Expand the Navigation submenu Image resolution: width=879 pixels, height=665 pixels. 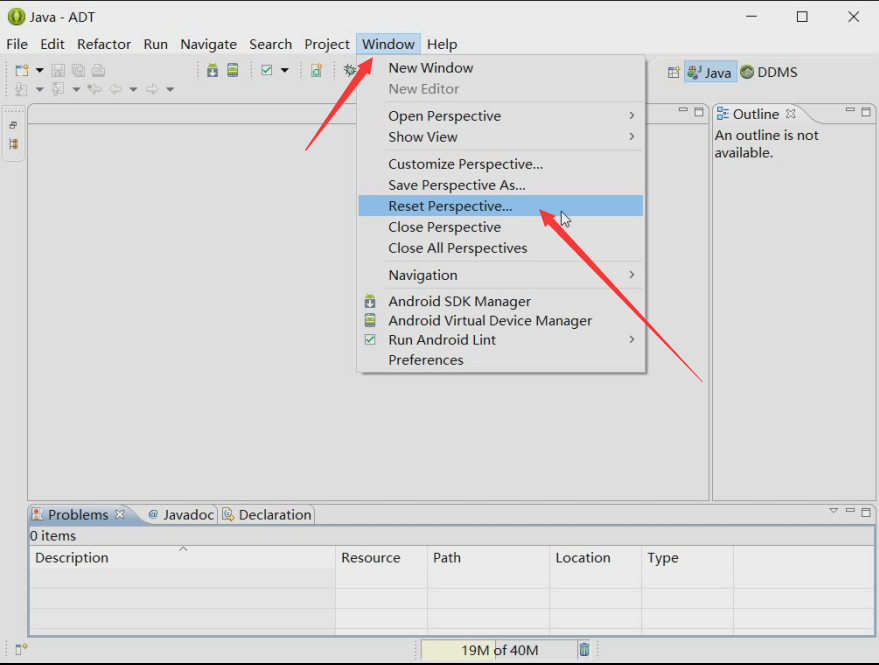point(501,275)
